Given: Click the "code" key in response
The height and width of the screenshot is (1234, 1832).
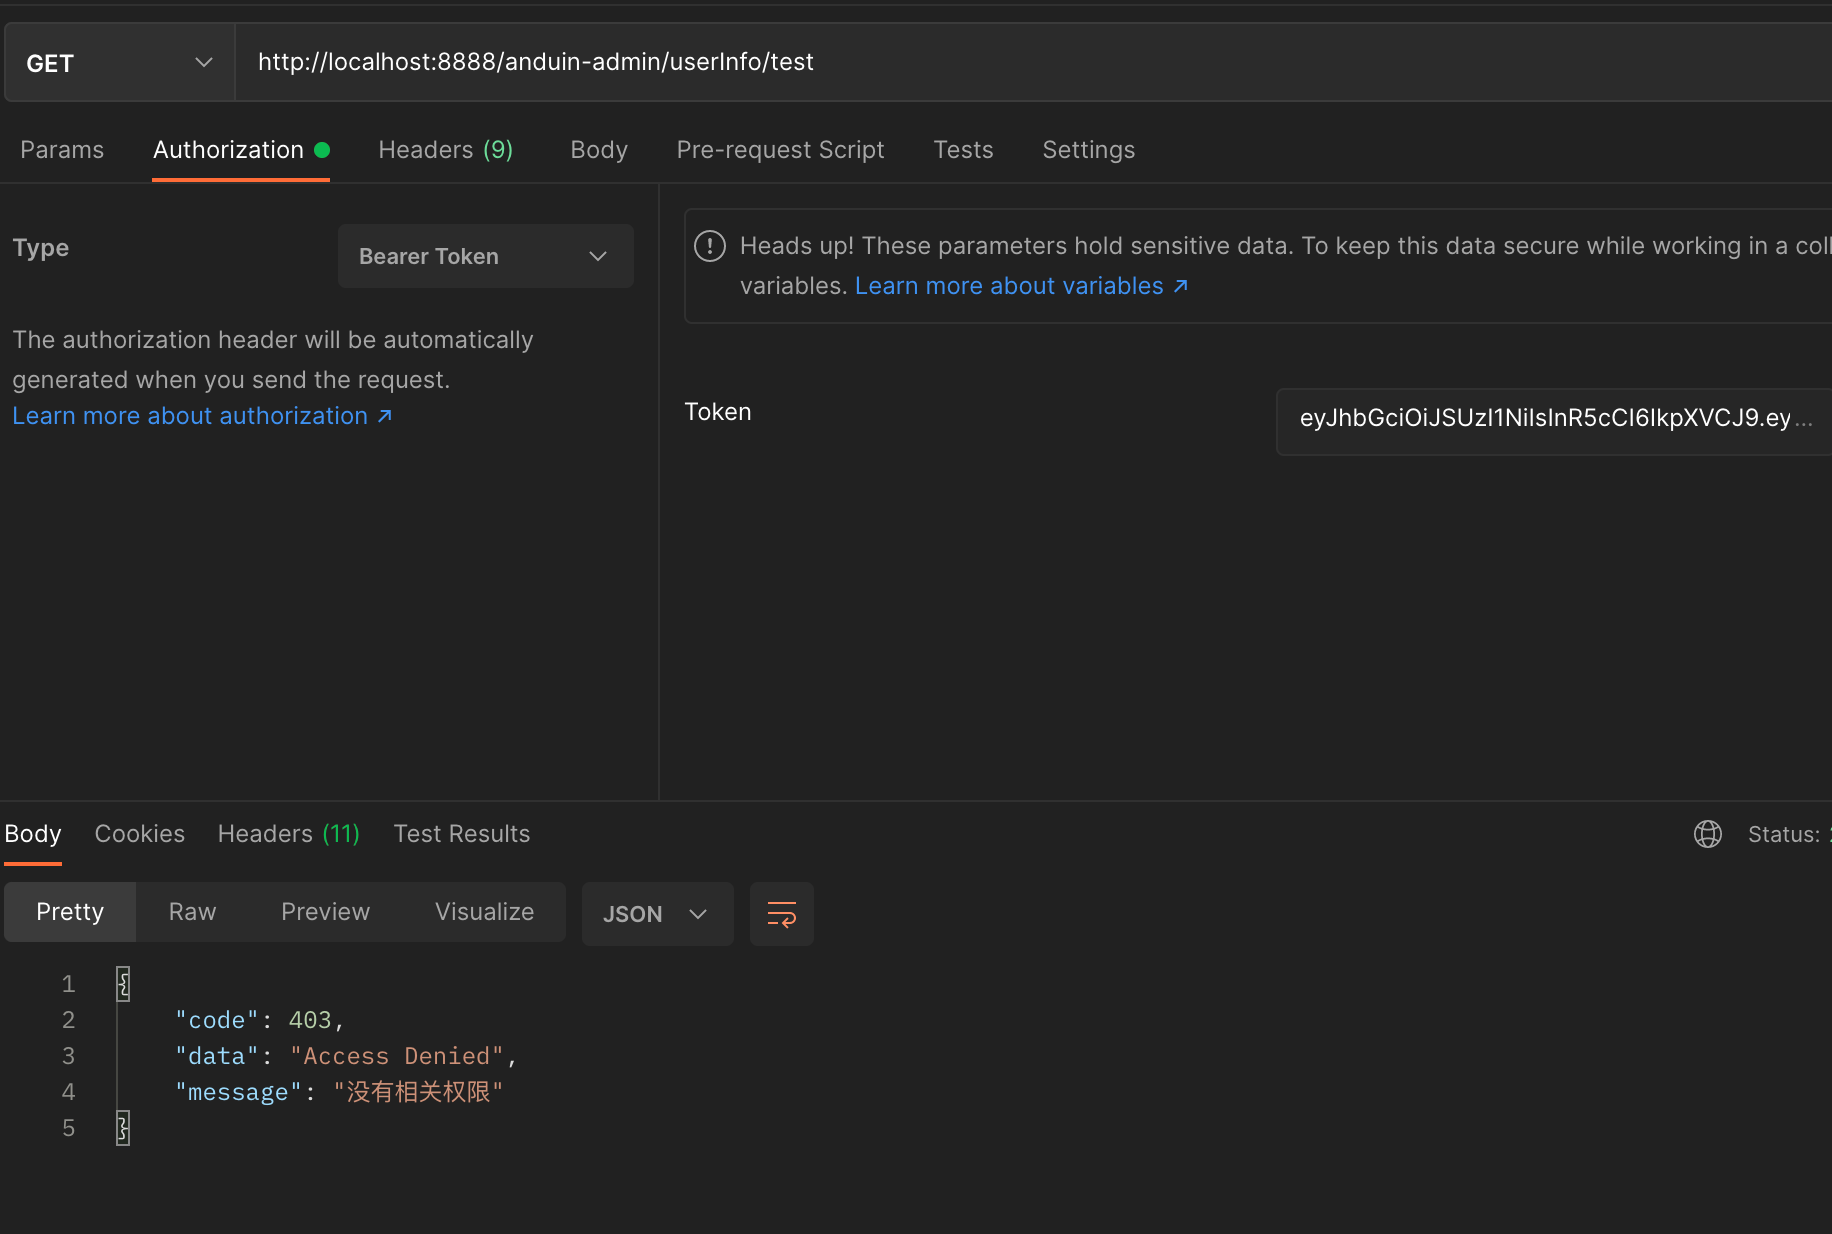Looking at the screenshot, I should click(x=217, y=1020).
